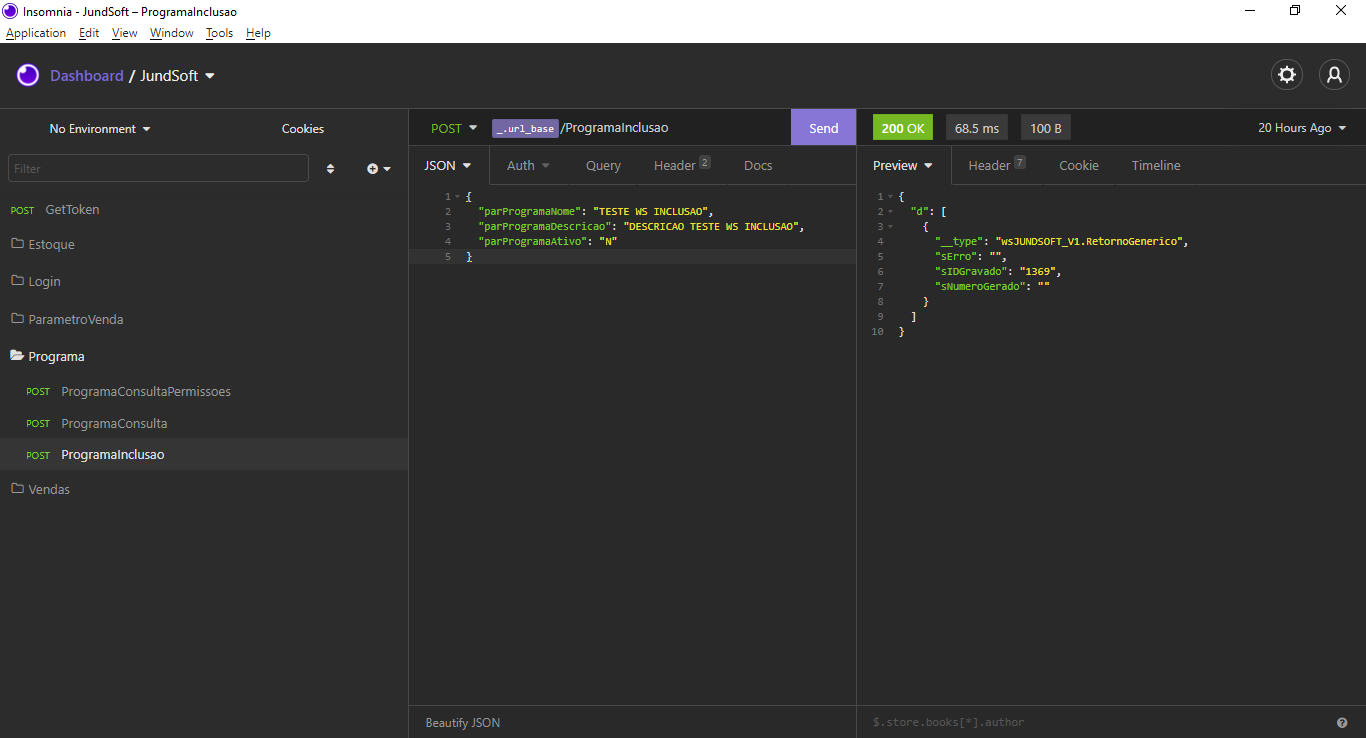Viewport: 1366px width, 738px height.
Task: Open the user account icon
Action: pos(1335,75)
